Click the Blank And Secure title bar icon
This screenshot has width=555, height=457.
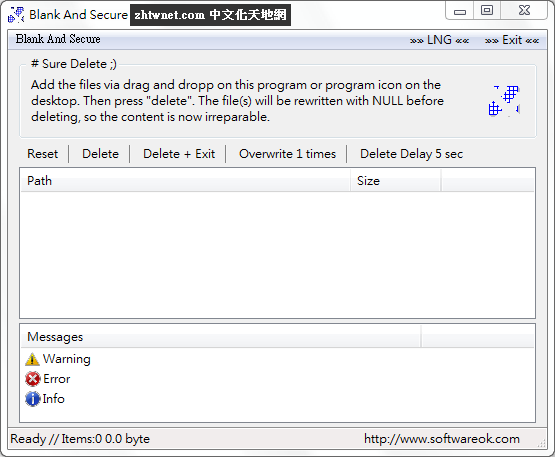click(16, 15)
